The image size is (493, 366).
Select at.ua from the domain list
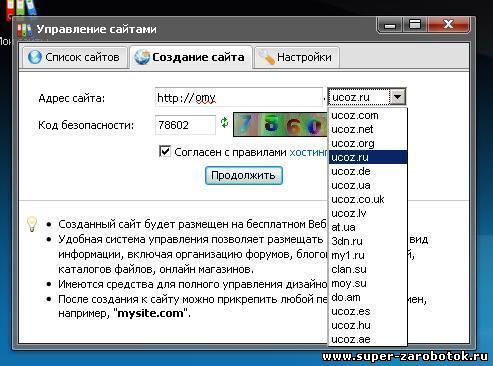[368, 227]
